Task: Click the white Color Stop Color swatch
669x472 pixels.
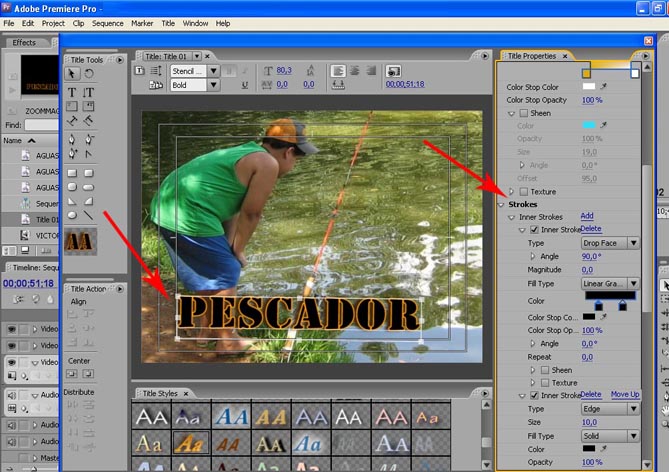Action: tap(590, 87)
